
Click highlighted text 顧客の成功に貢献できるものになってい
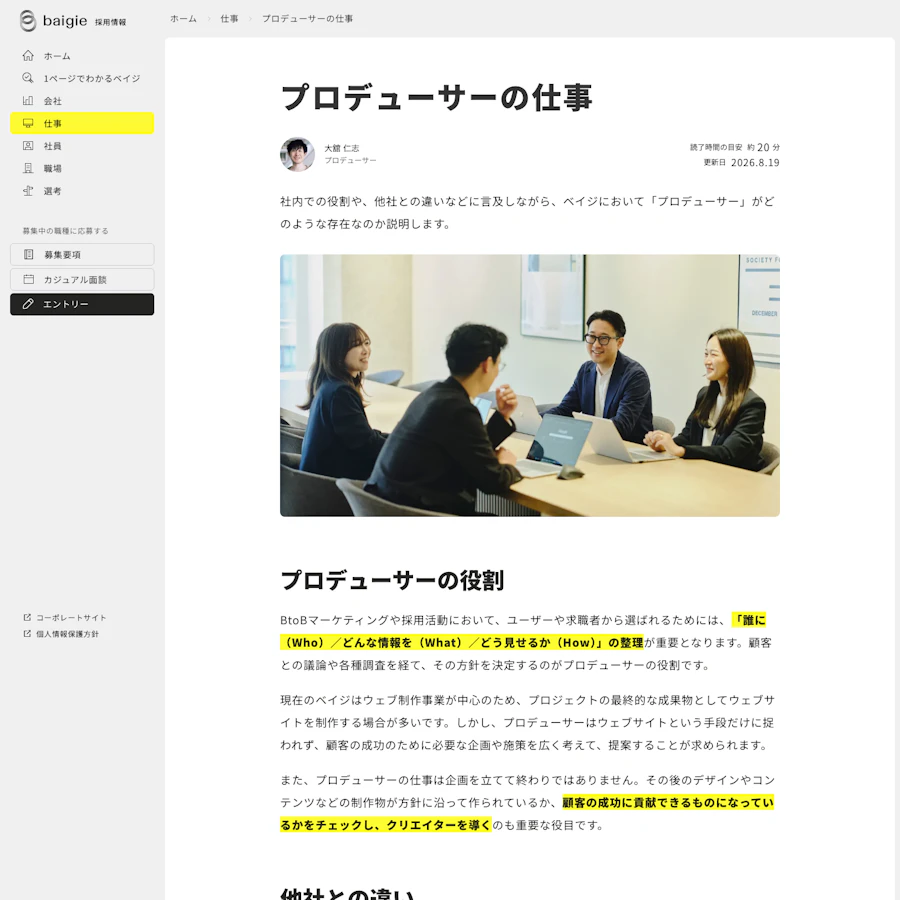pos(668,802)
